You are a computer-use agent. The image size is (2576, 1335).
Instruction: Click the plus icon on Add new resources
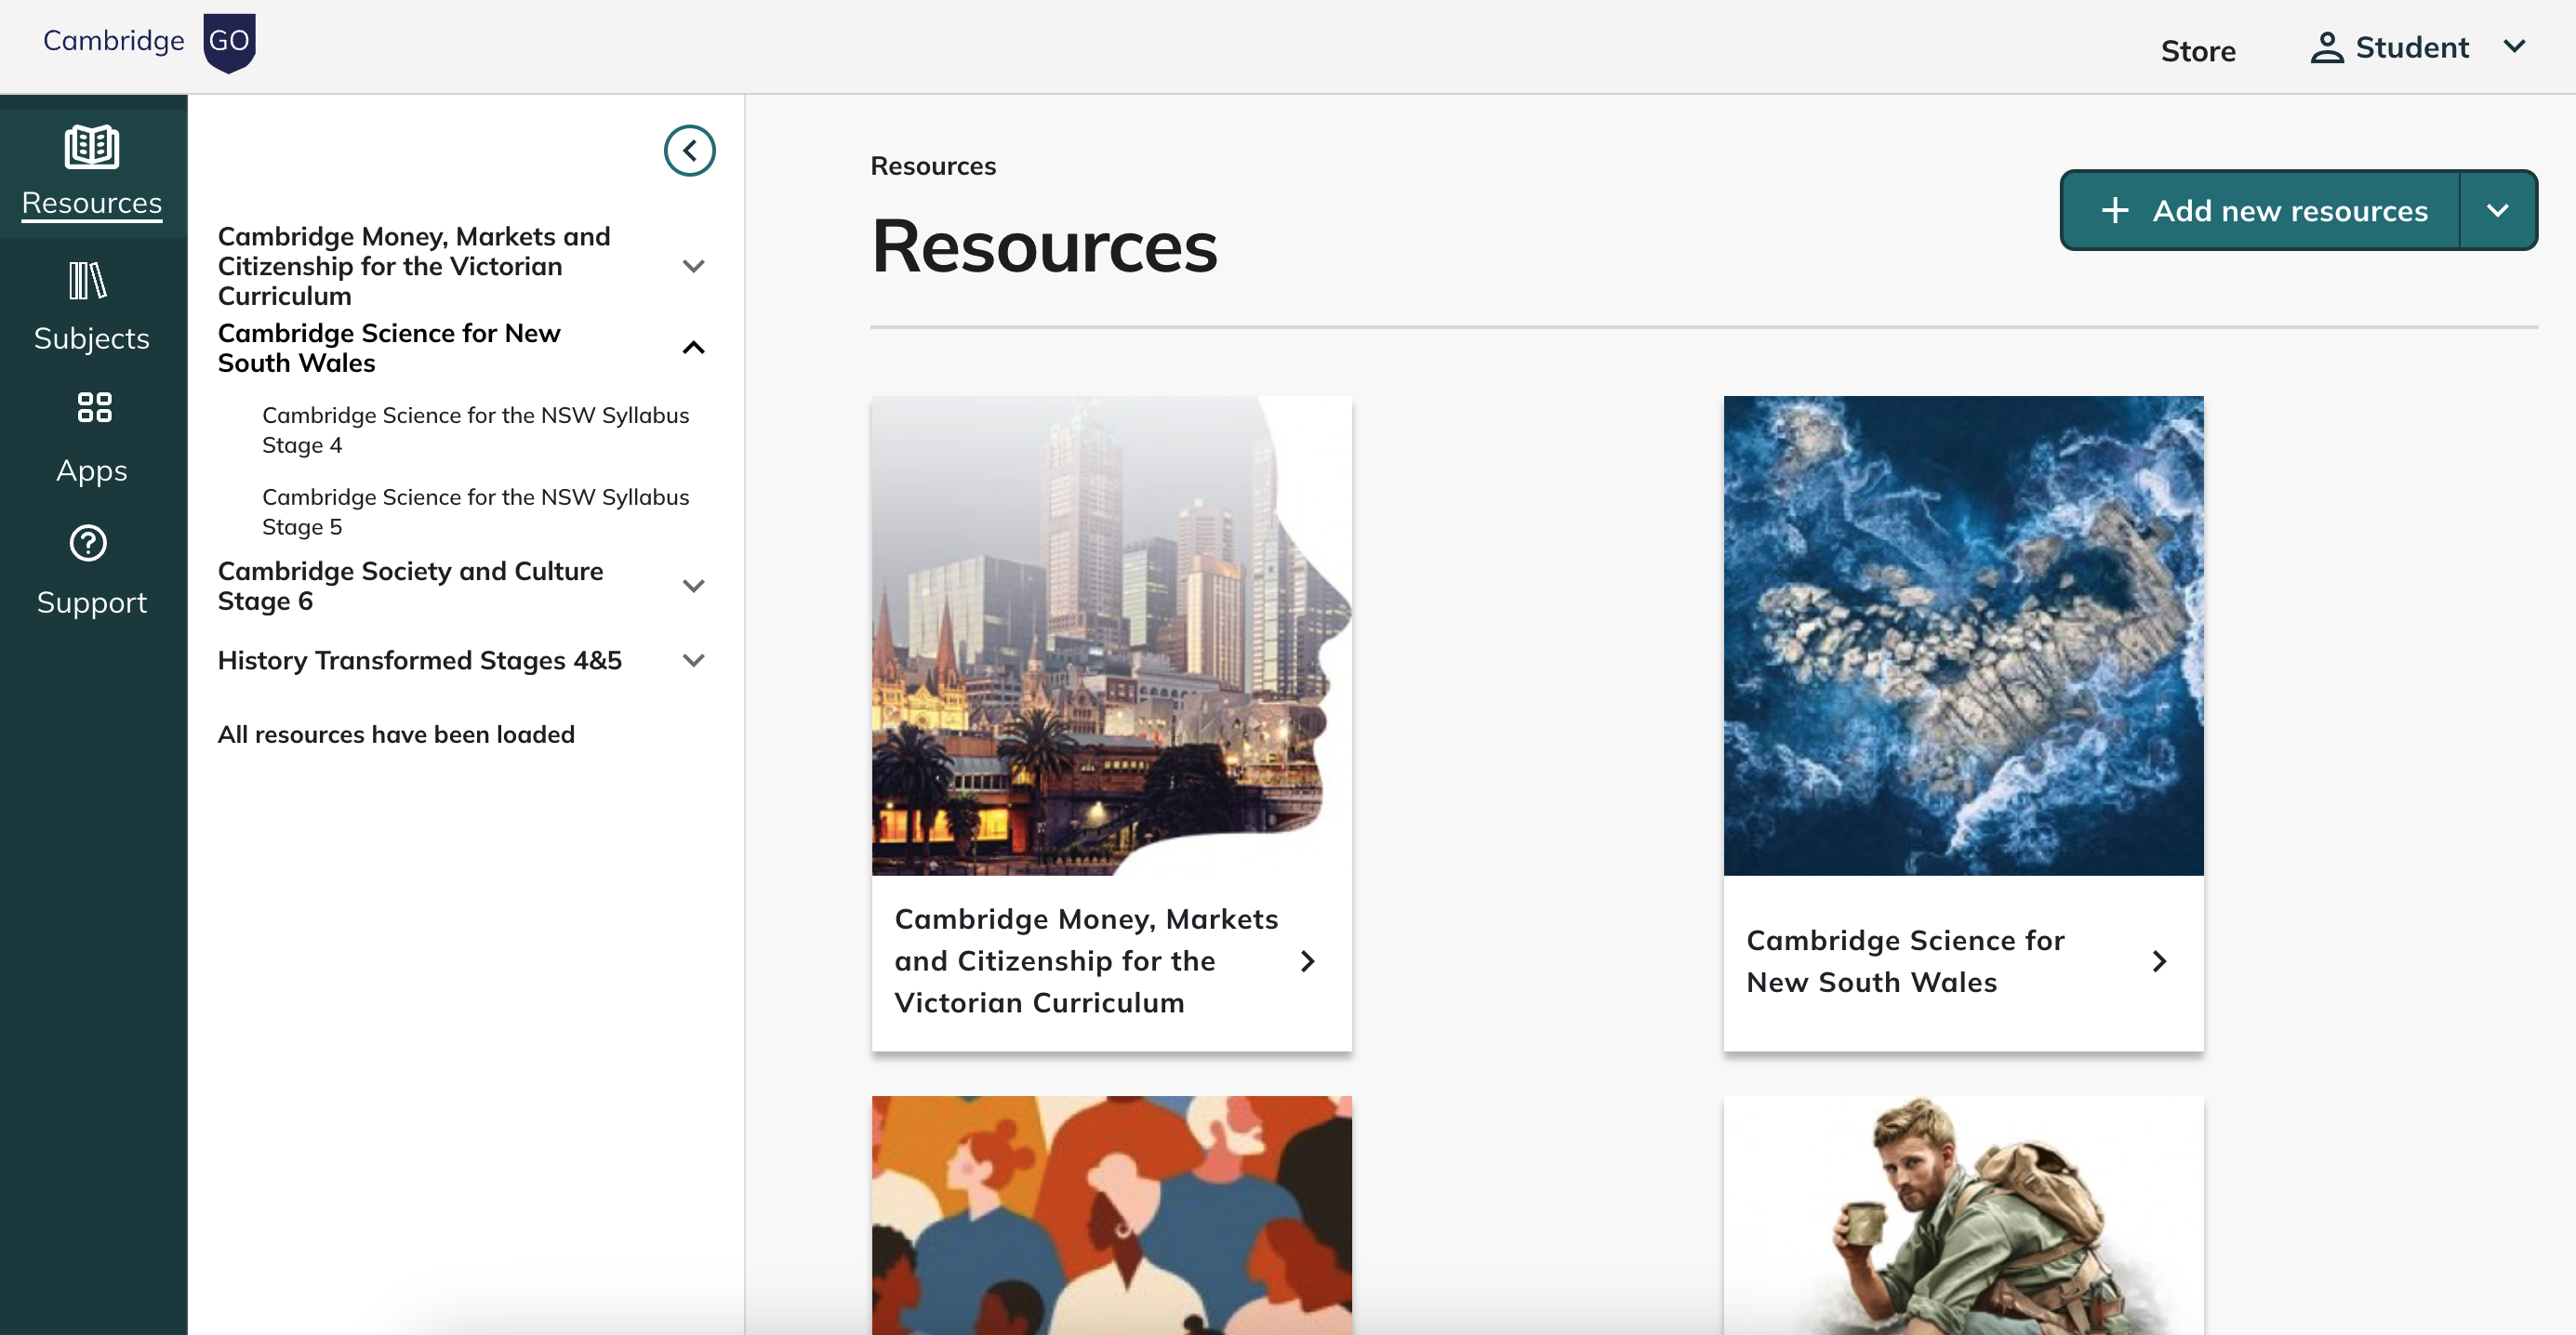2114,210
